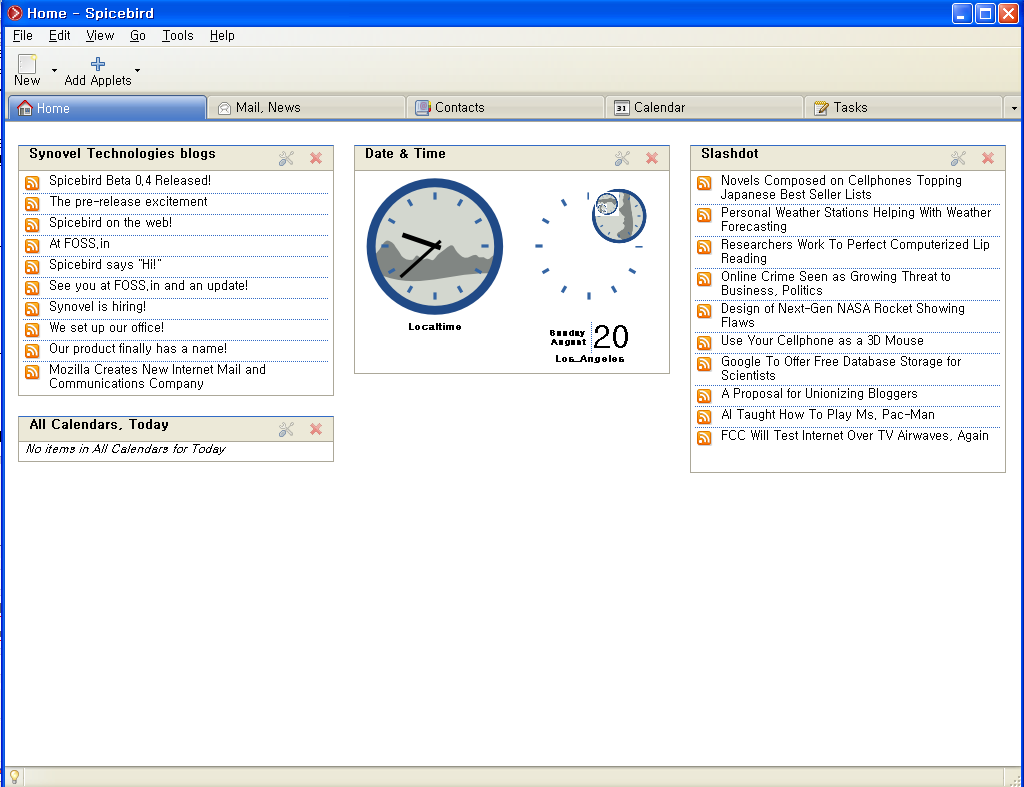Open Mozilla Creates New Internet Mail article
Screen dimensions: 1024x787
pyautogui.click(x=157, y=376)
